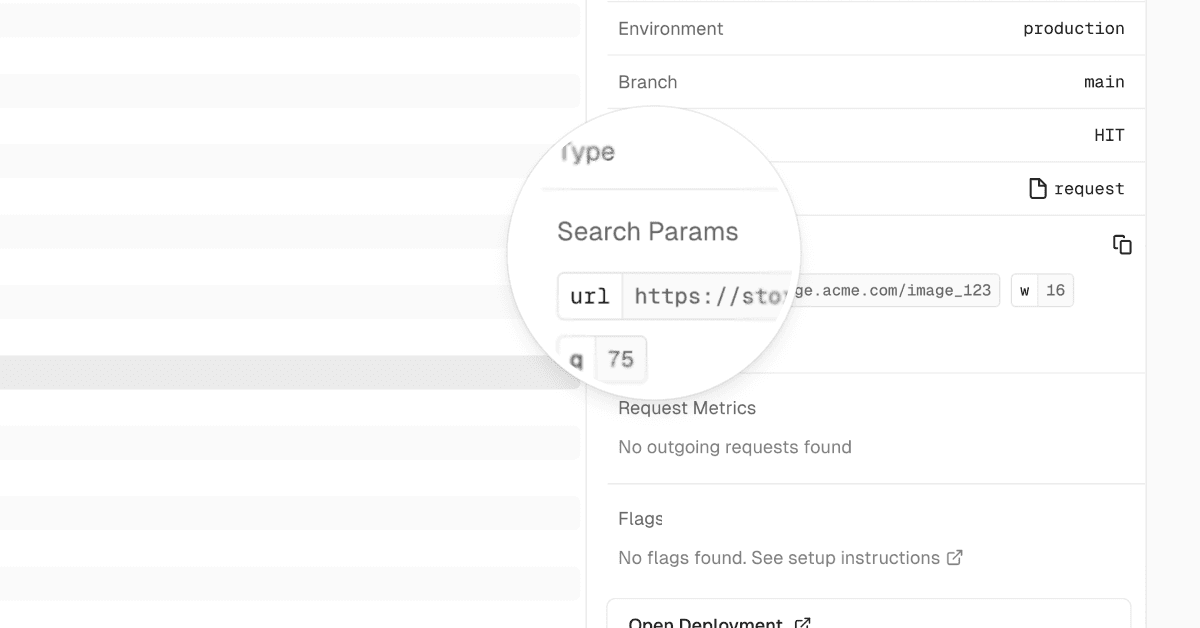
Task: Click the quality value 75
Action: coord(621,360)
